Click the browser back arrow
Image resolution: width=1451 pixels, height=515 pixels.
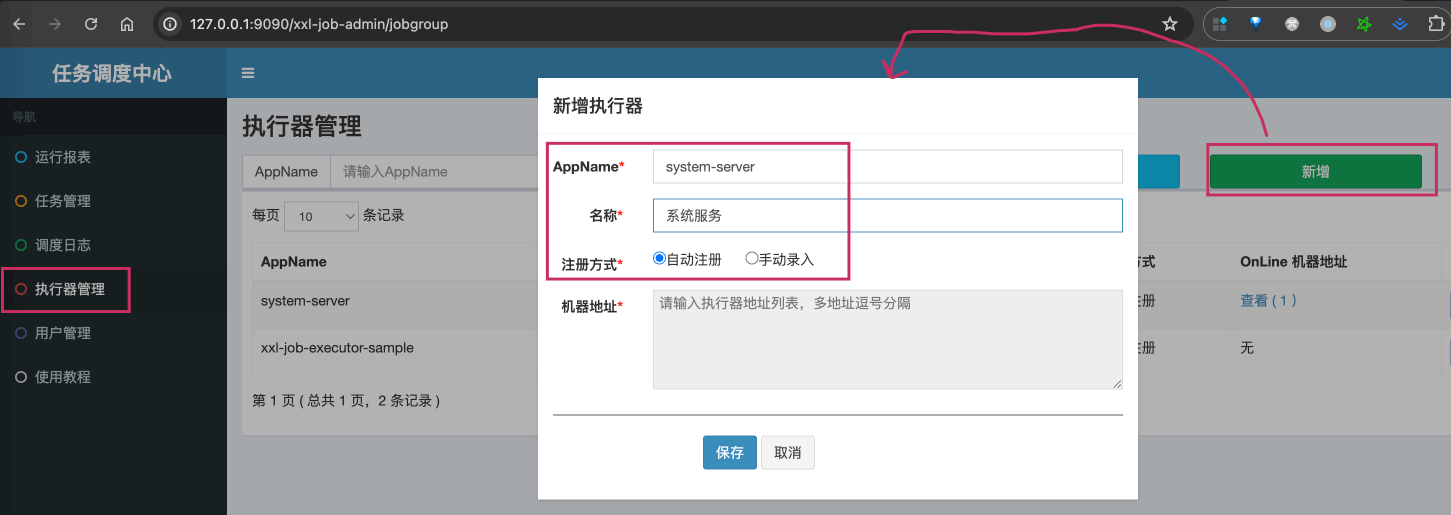21,24
